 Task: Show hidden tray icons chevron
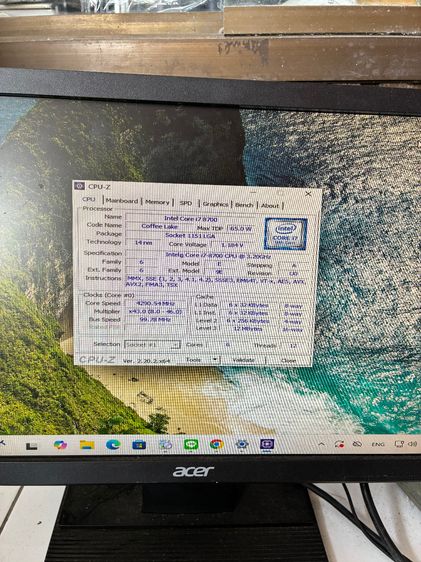coord(321,444)
